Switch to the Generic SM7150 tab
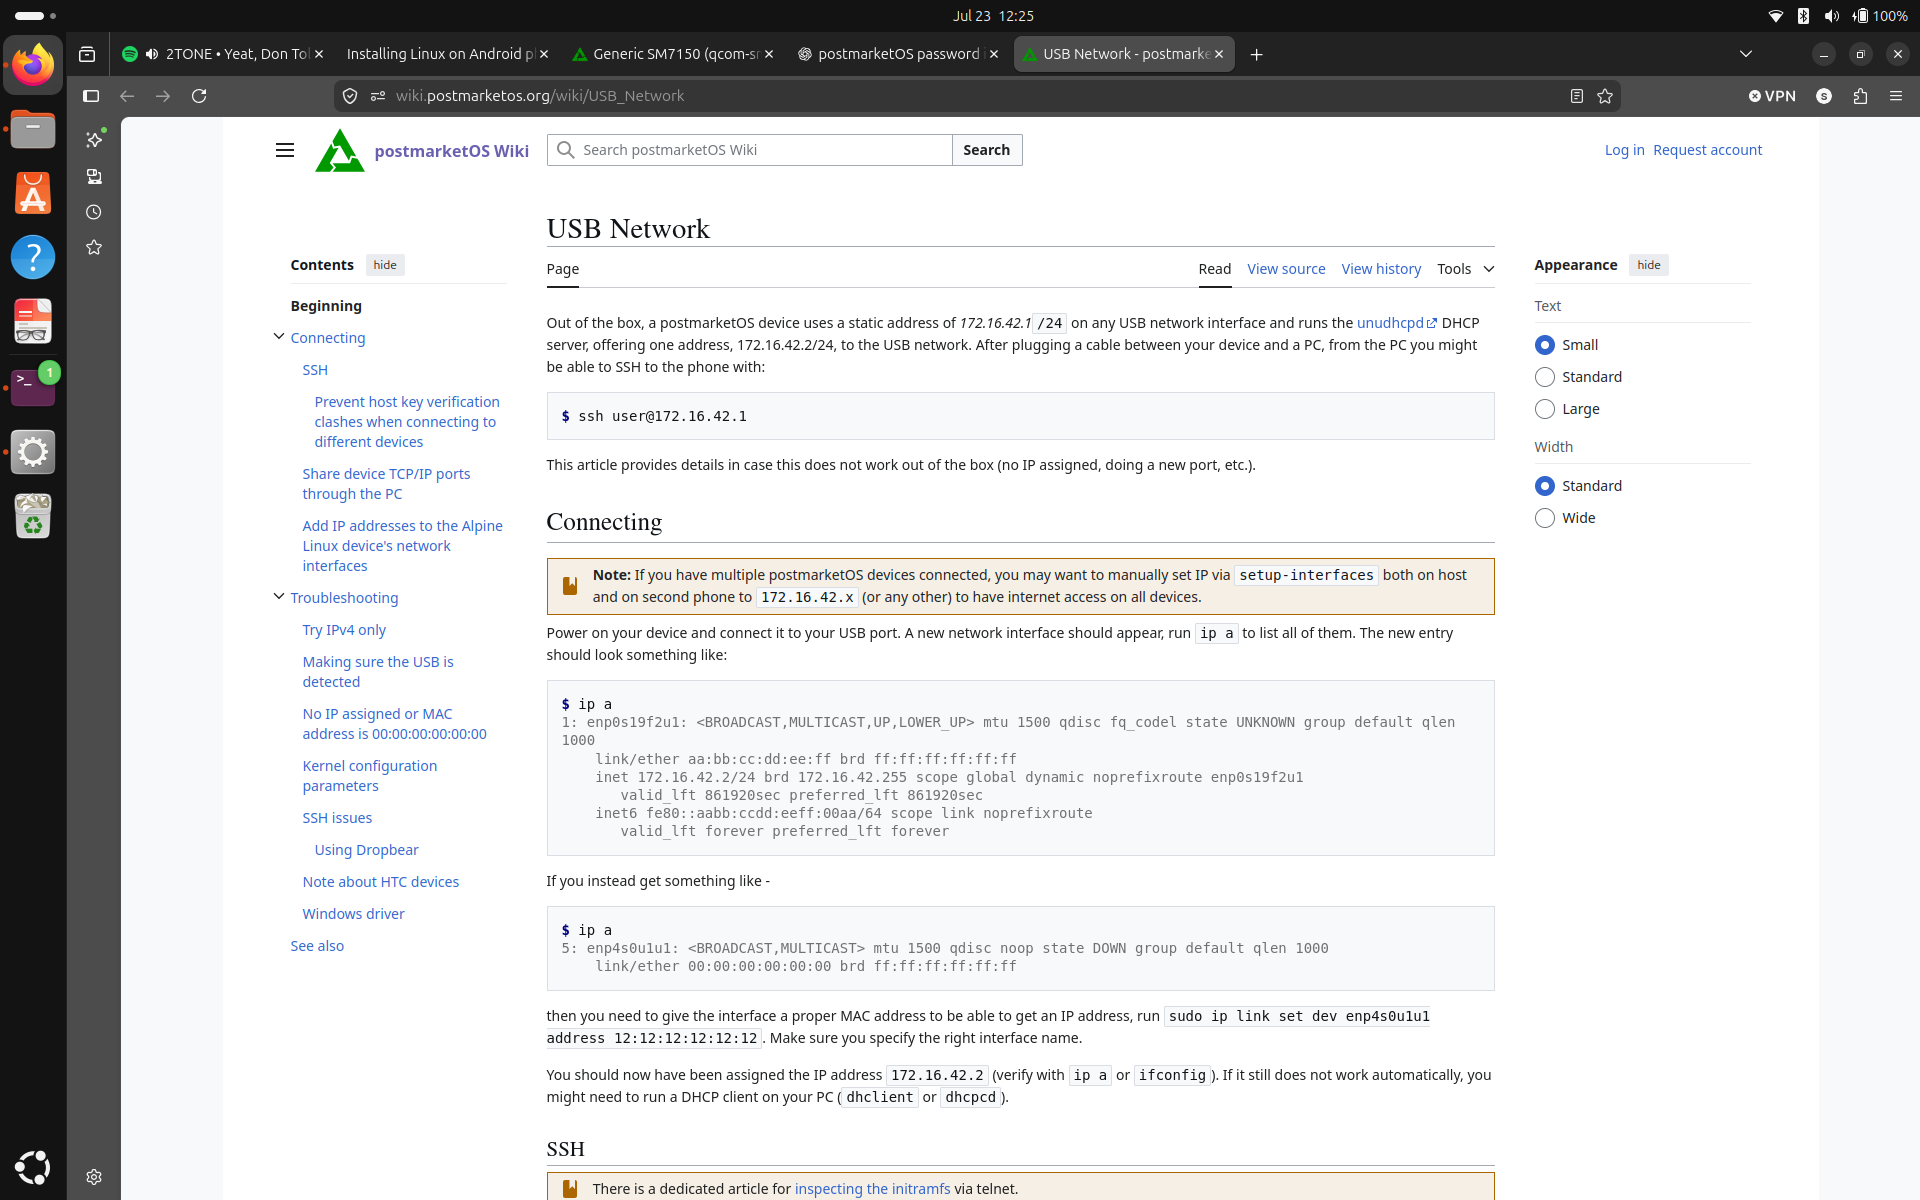 point(671,54)
